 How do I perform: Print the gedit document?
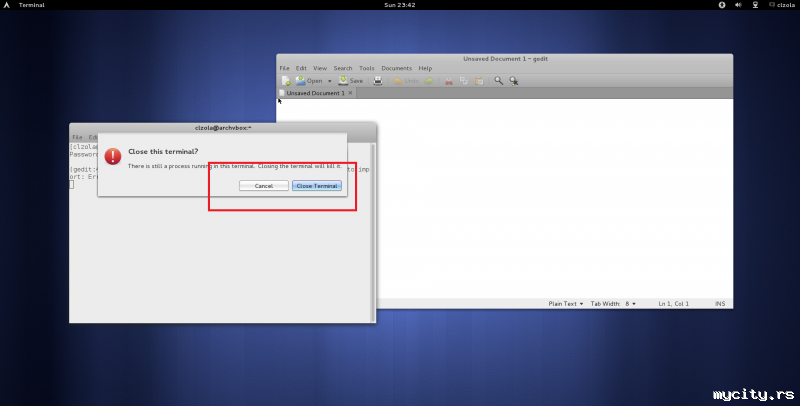pyautogui.click(x=378, y=81)
